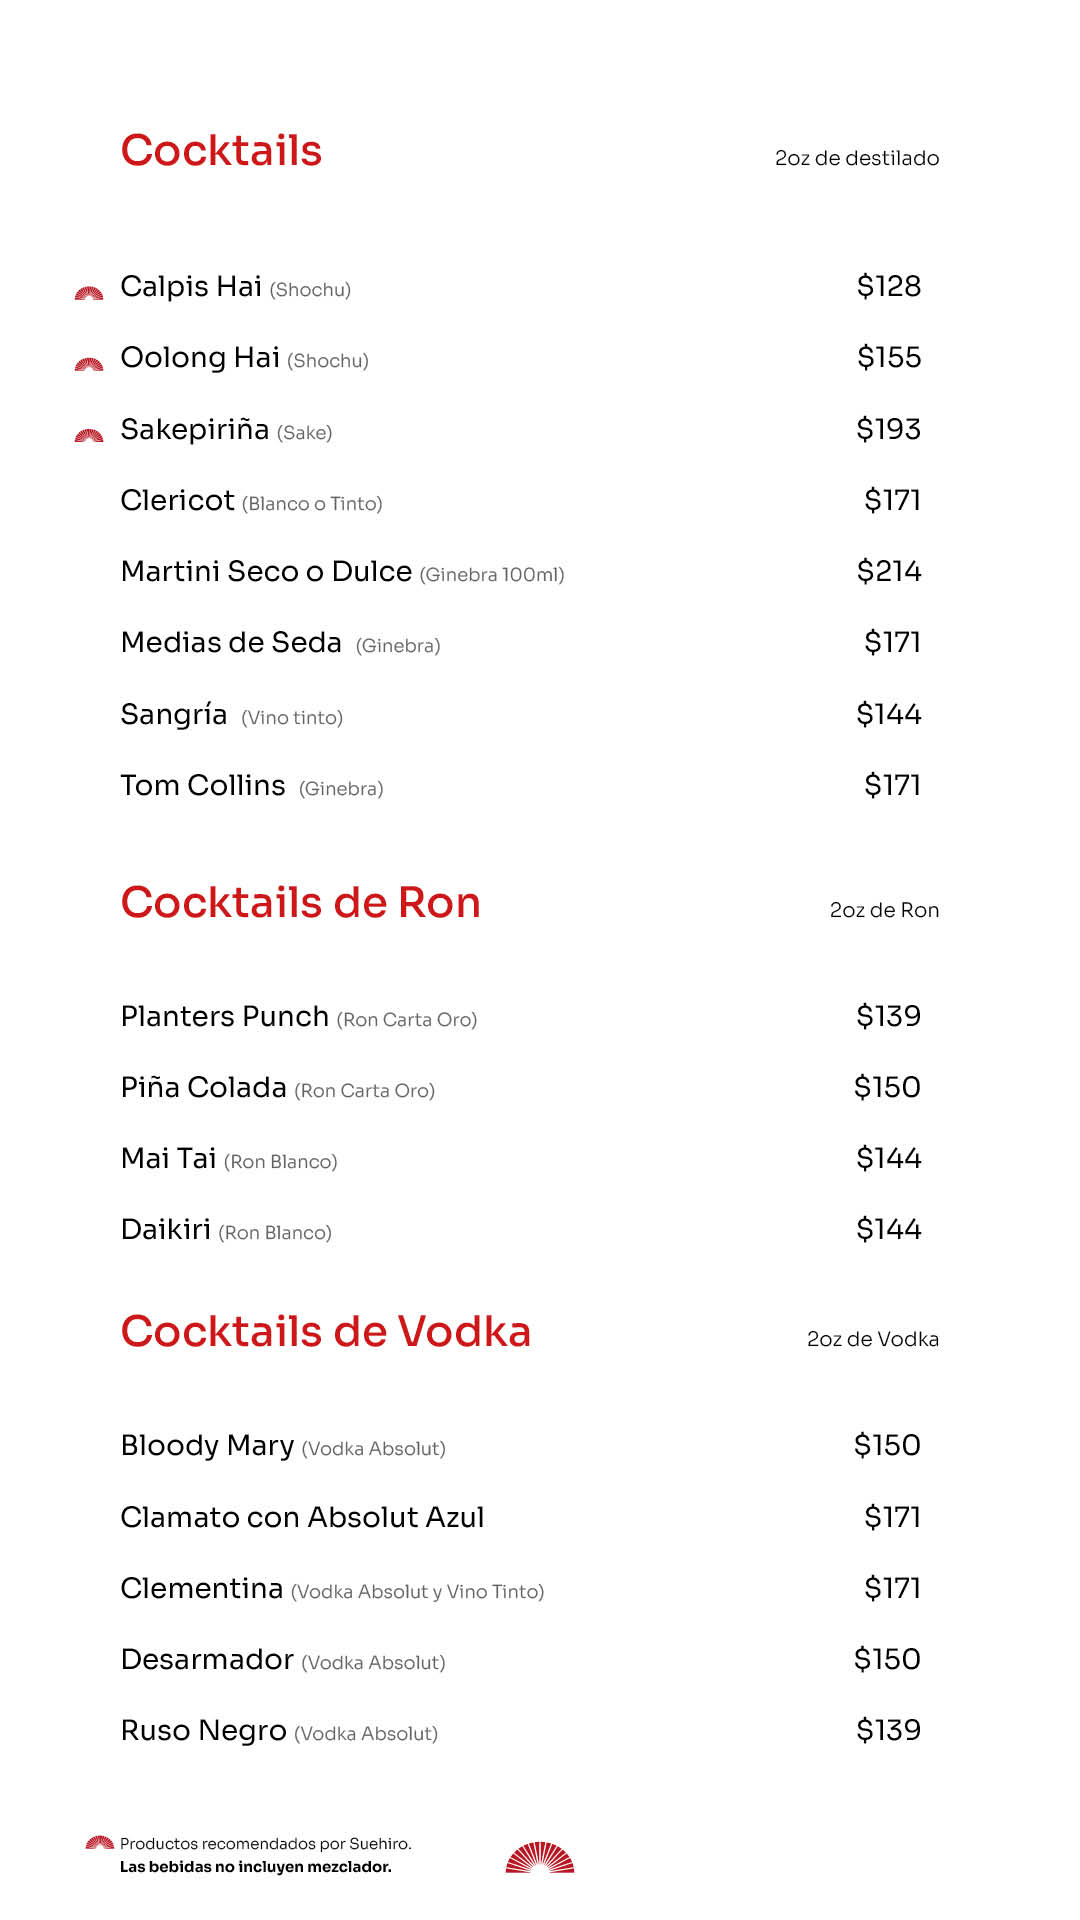Select the Cocktails de Vodka heading
This screenshot has height=1920, width=1080.
pos(325,1332)
